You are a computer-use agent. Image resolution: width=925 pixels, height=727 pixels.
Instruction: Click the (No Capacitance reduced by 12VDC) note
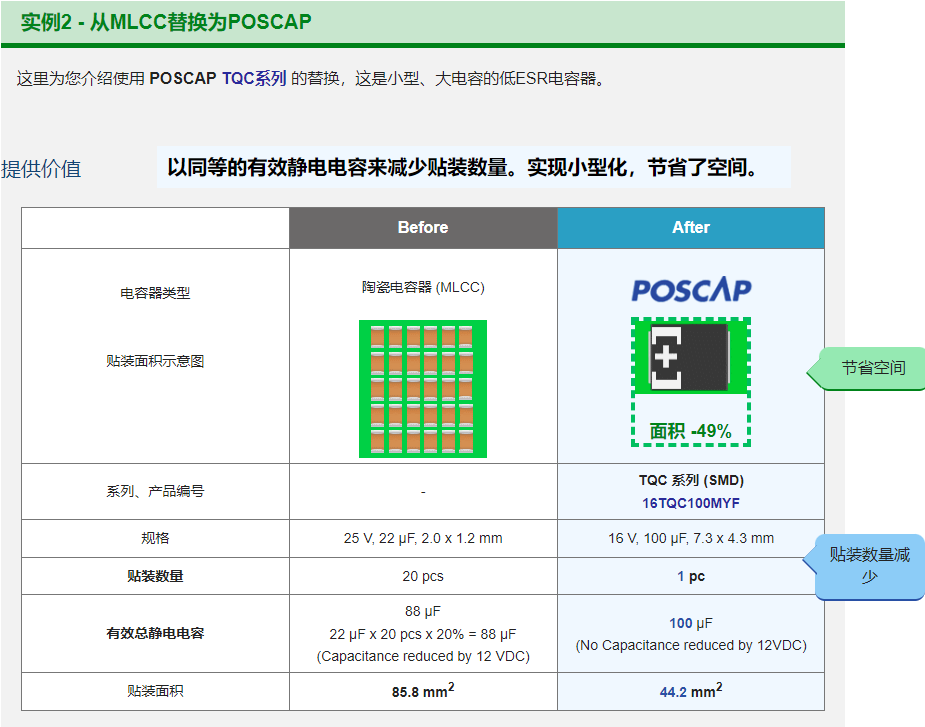pyautogui.click(x=691, y=646)
